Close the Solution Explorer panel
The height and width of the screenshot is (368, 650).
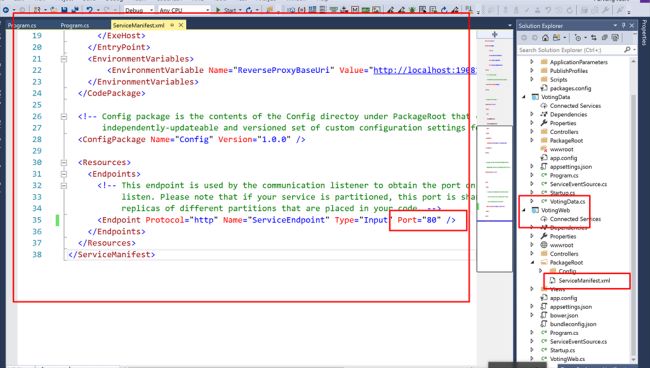click(632, 25)
